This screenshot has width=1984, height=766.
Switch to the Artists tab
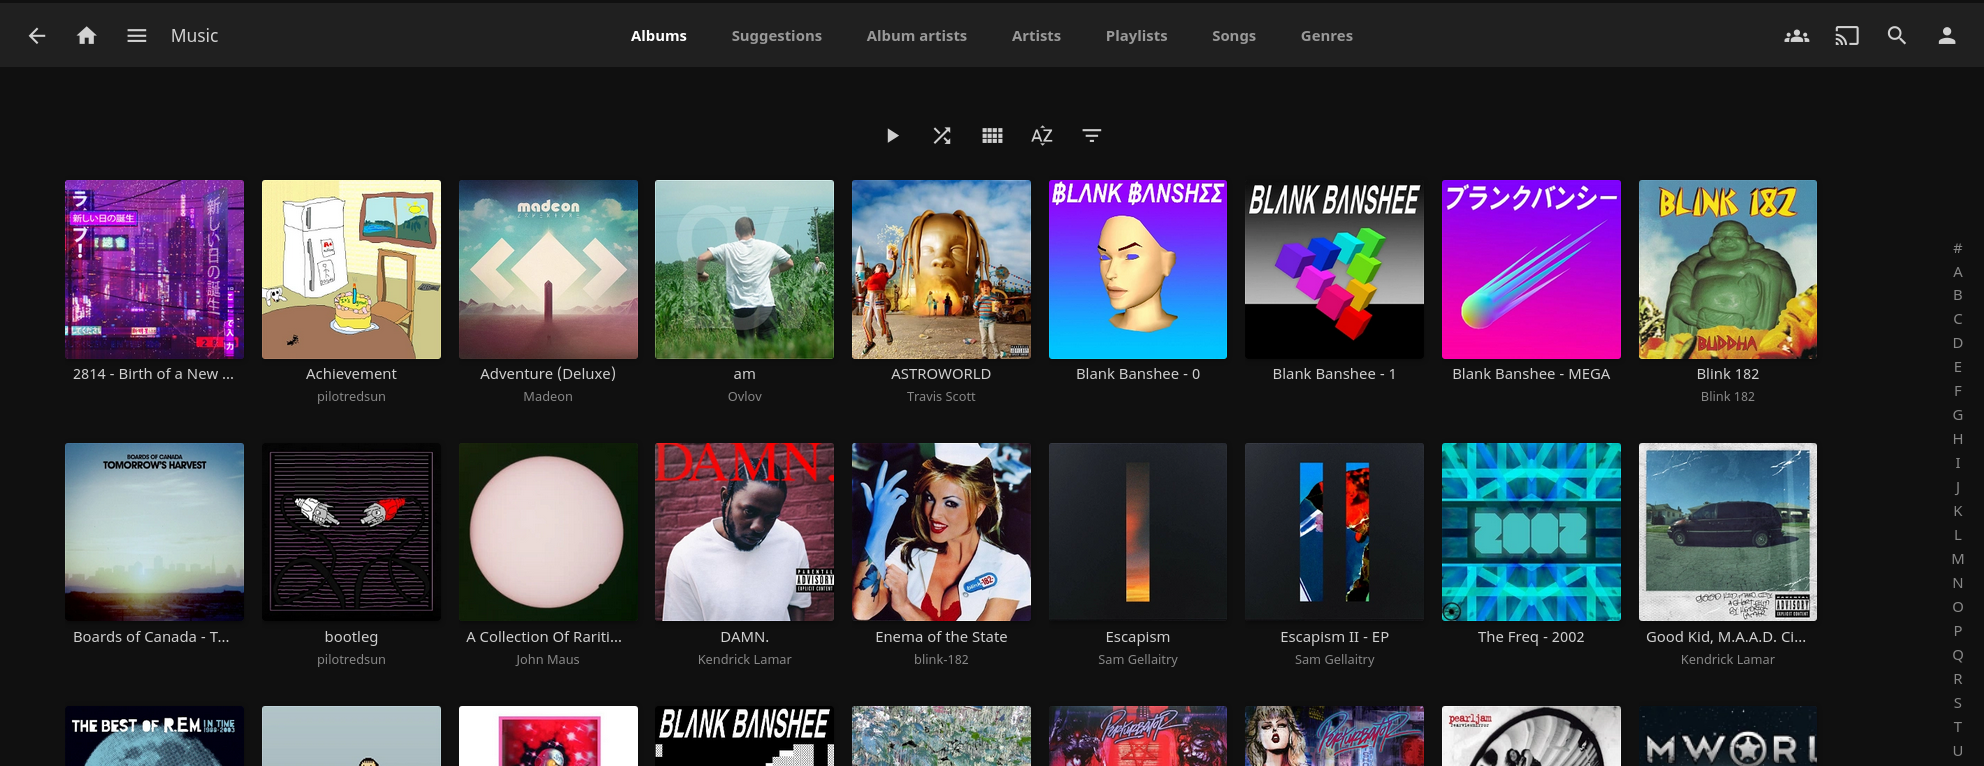[x=1036, y=36]
